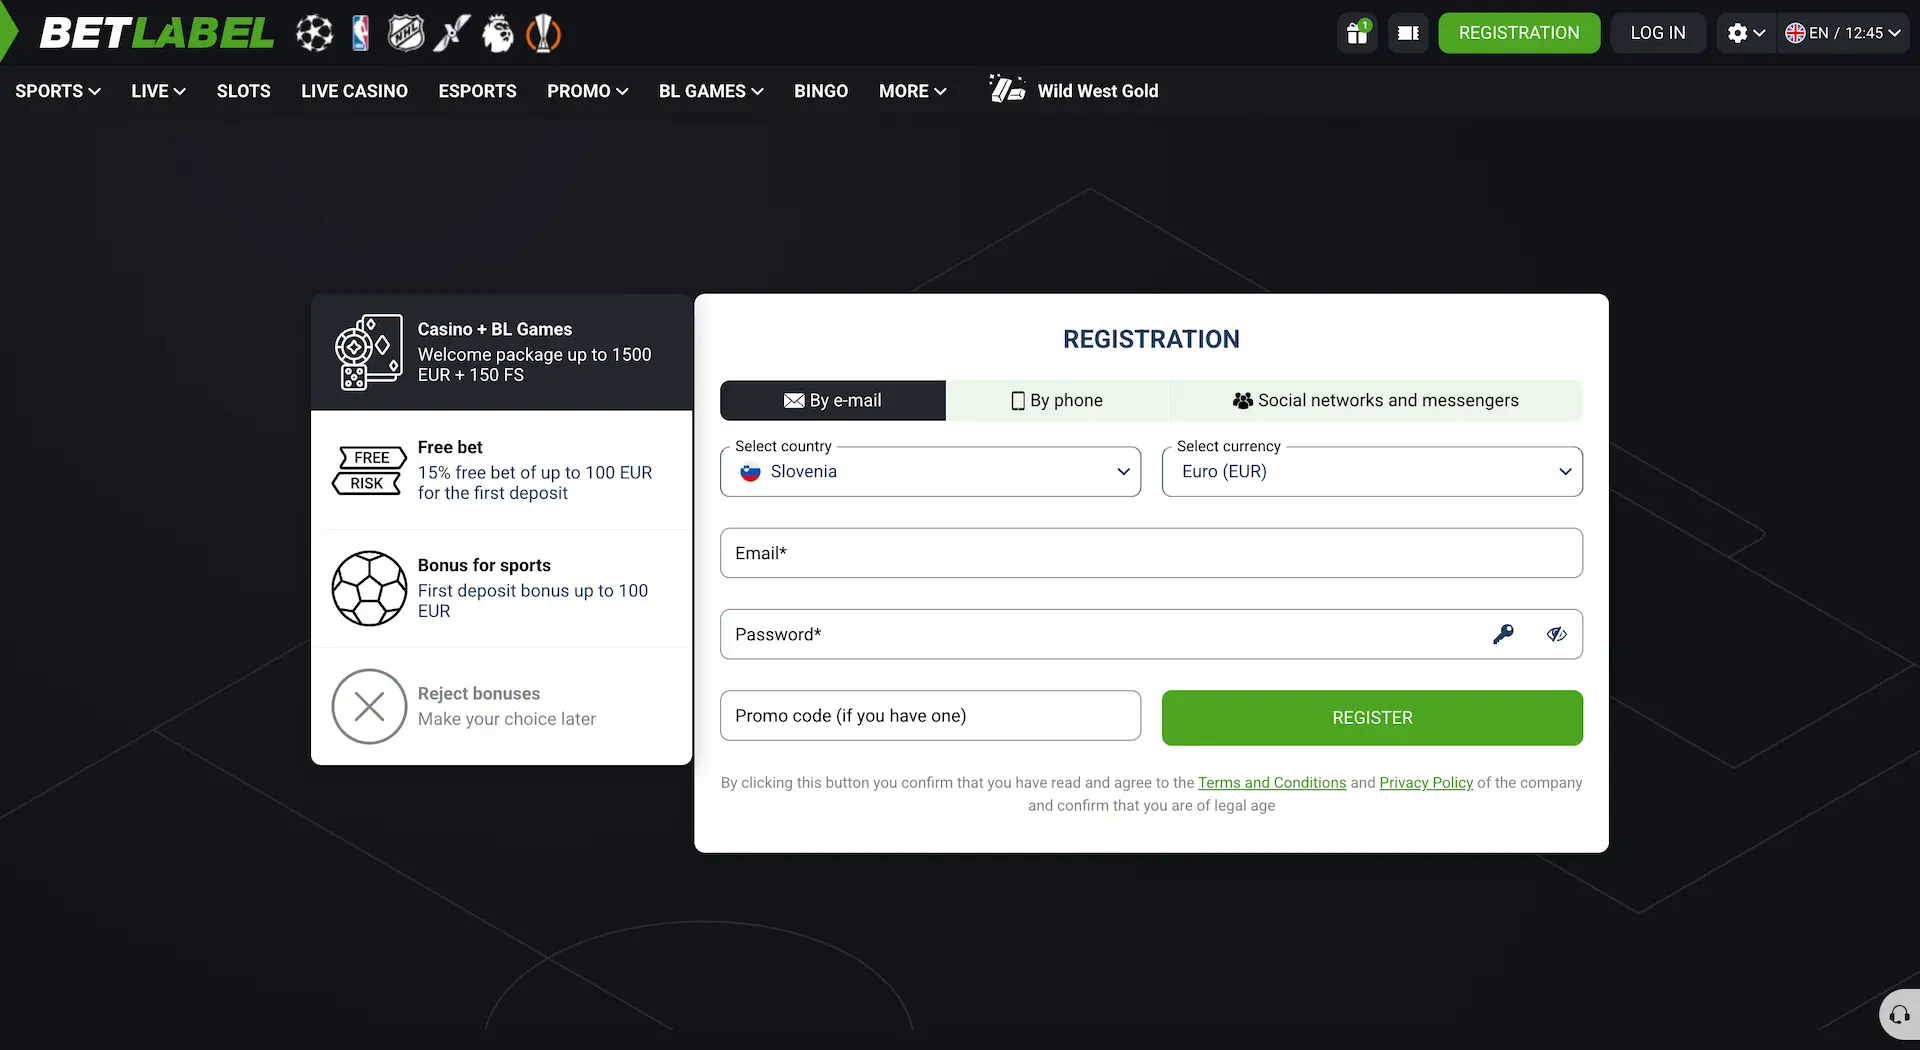
Task: Expand the Sports menu
Action: pyautogui.click(x=58, y=91)
